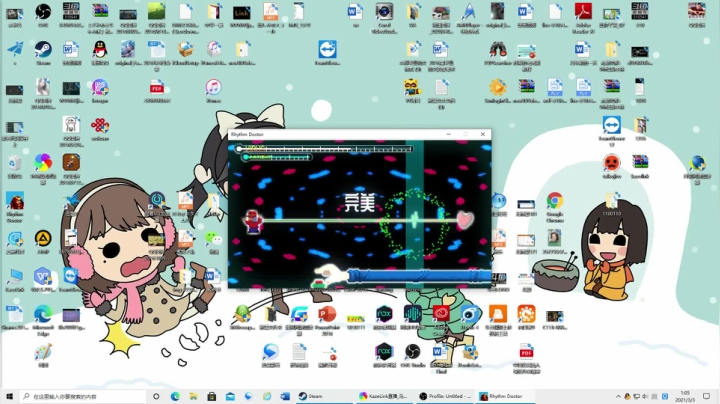Open the volume icon in the system tray
Image resolution: width=720 pixels, height=404 pixels.
[x=645, y=396]
